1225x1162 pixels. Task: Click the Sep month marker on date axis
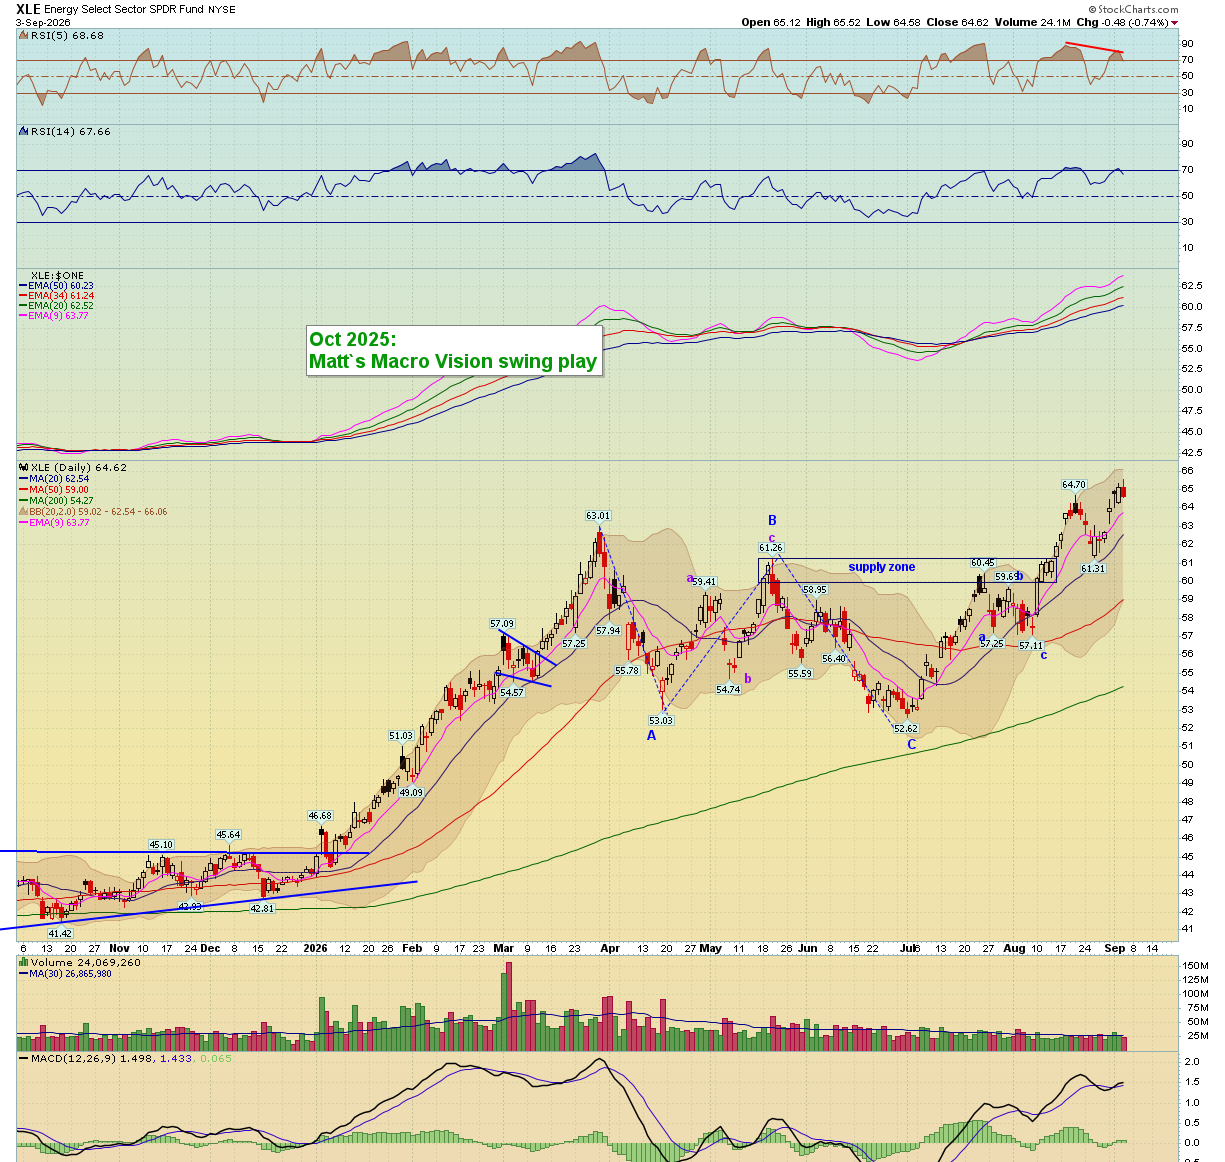(1115, 948)
